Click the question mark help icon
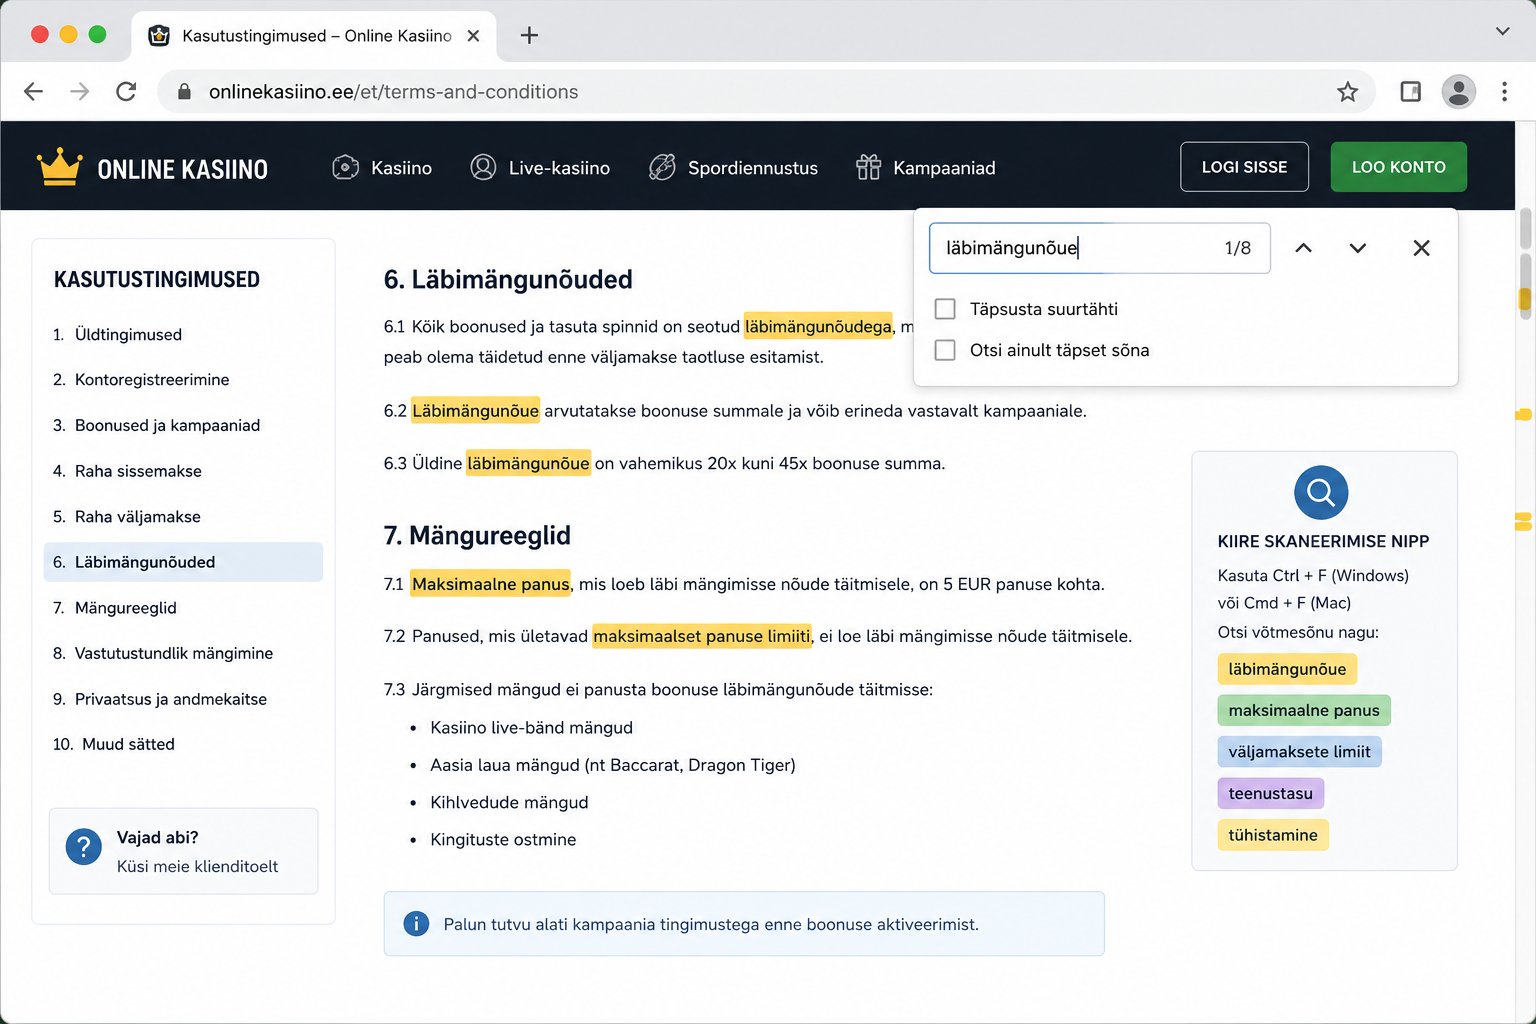This screenshot has height=1024, width=1536. click(x=84, y=847)
